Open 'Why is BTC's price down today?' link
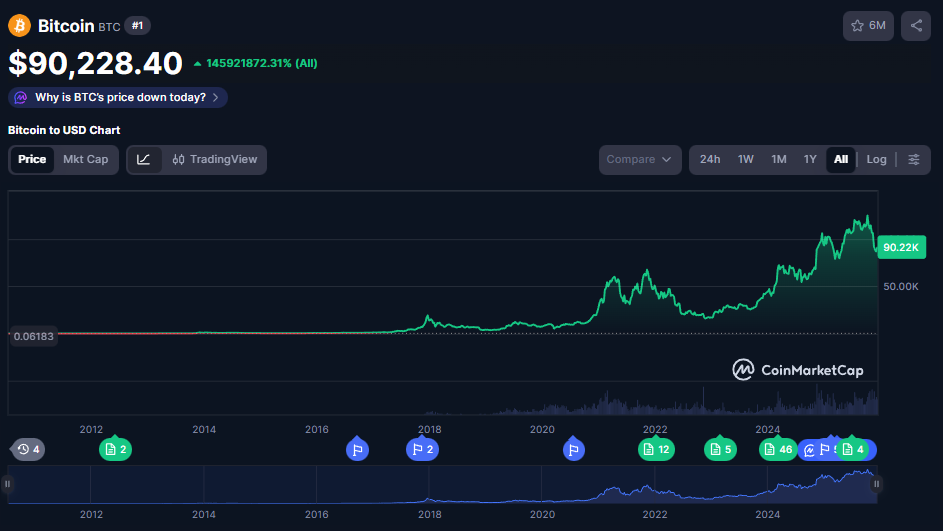943x531 pixels. point(118,97)
